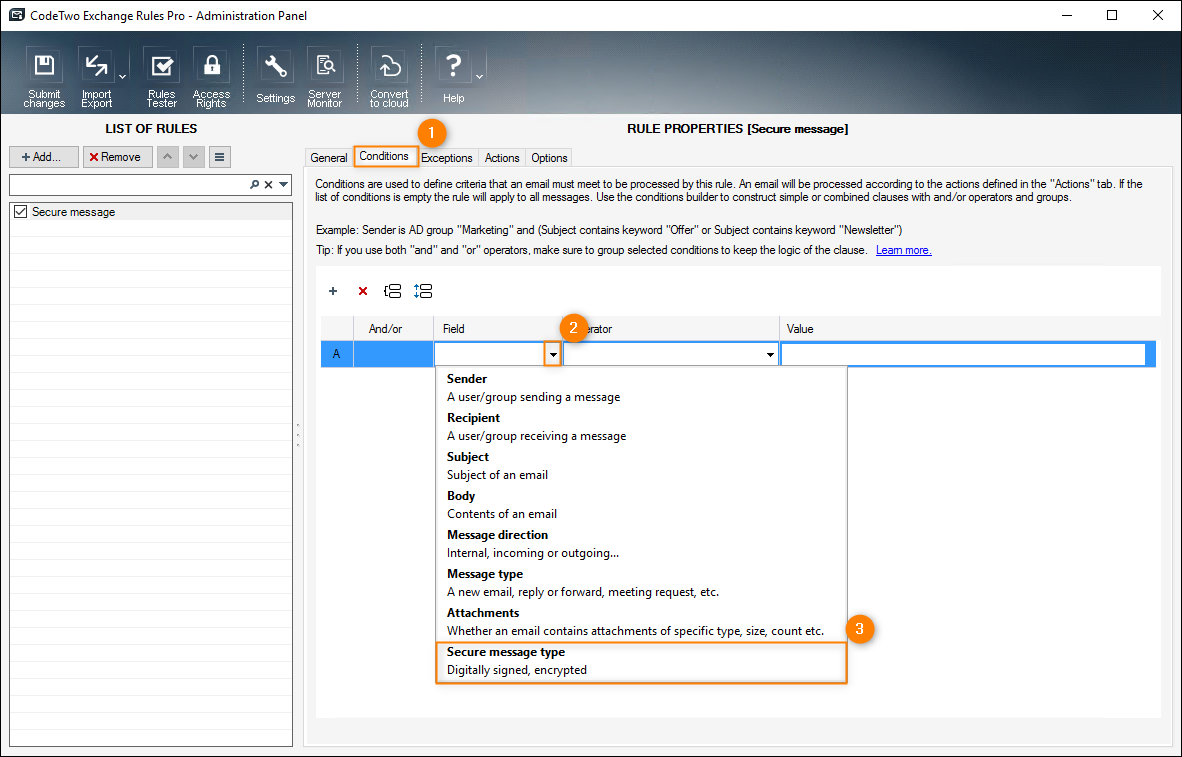This screenshot has width=1182, height=757.
Task: Choose Attachments from the field list
Action: tap(641, 622)
